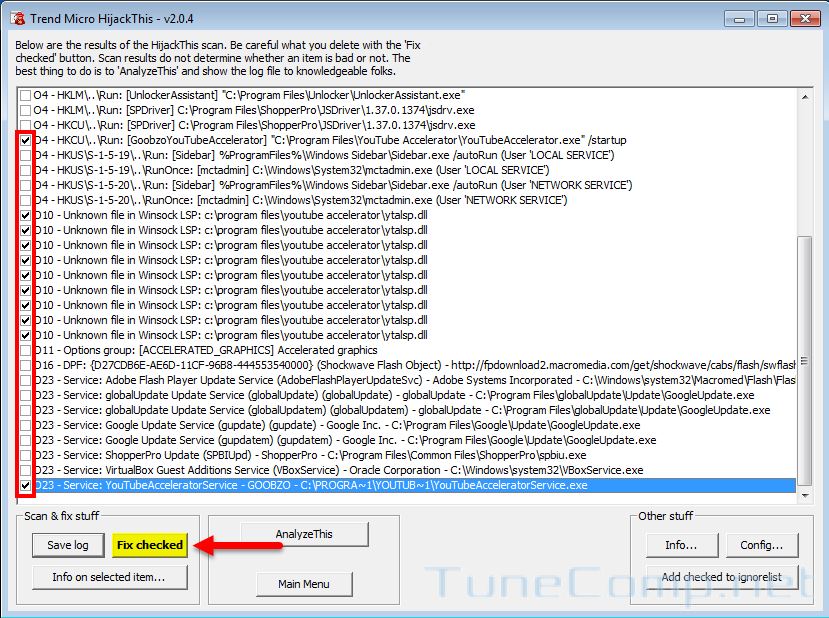Check the Sidebar NETWORK SERVICE entry checkbox
The image size is (829, 618).
click(x=25, y=186)
